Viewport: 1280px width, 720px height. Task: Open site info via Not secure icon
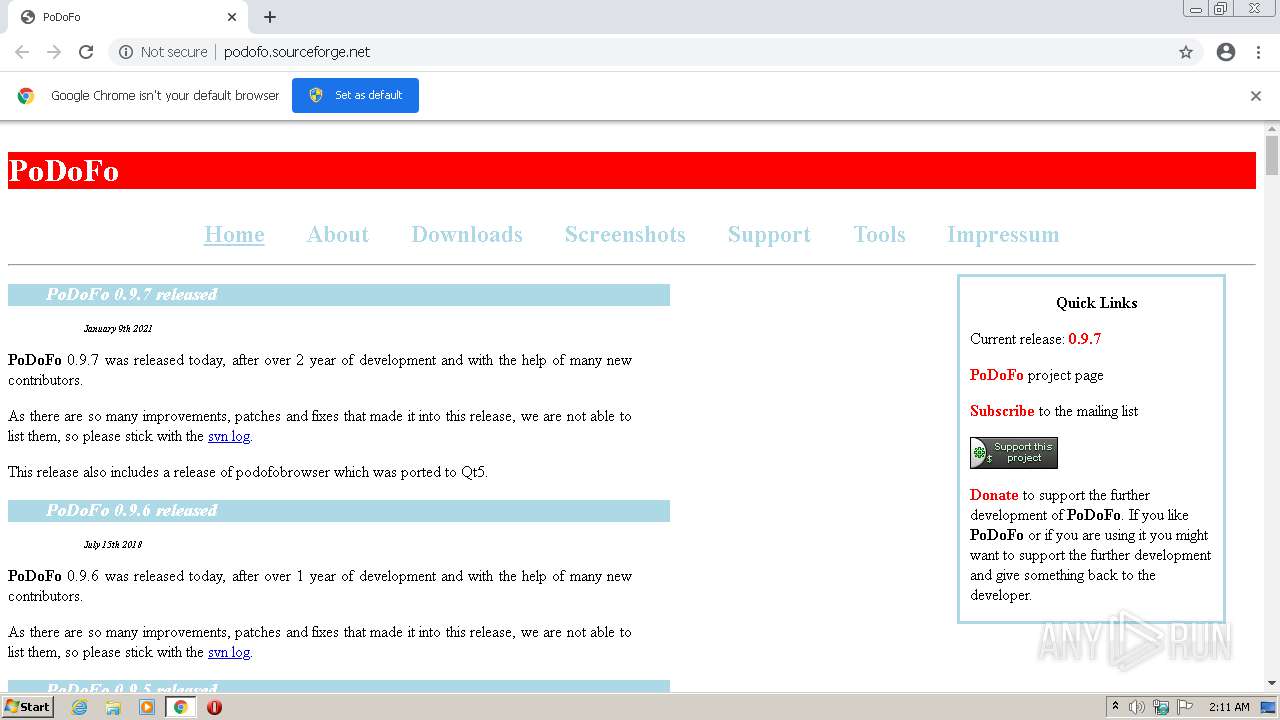(x=126, y=52)
